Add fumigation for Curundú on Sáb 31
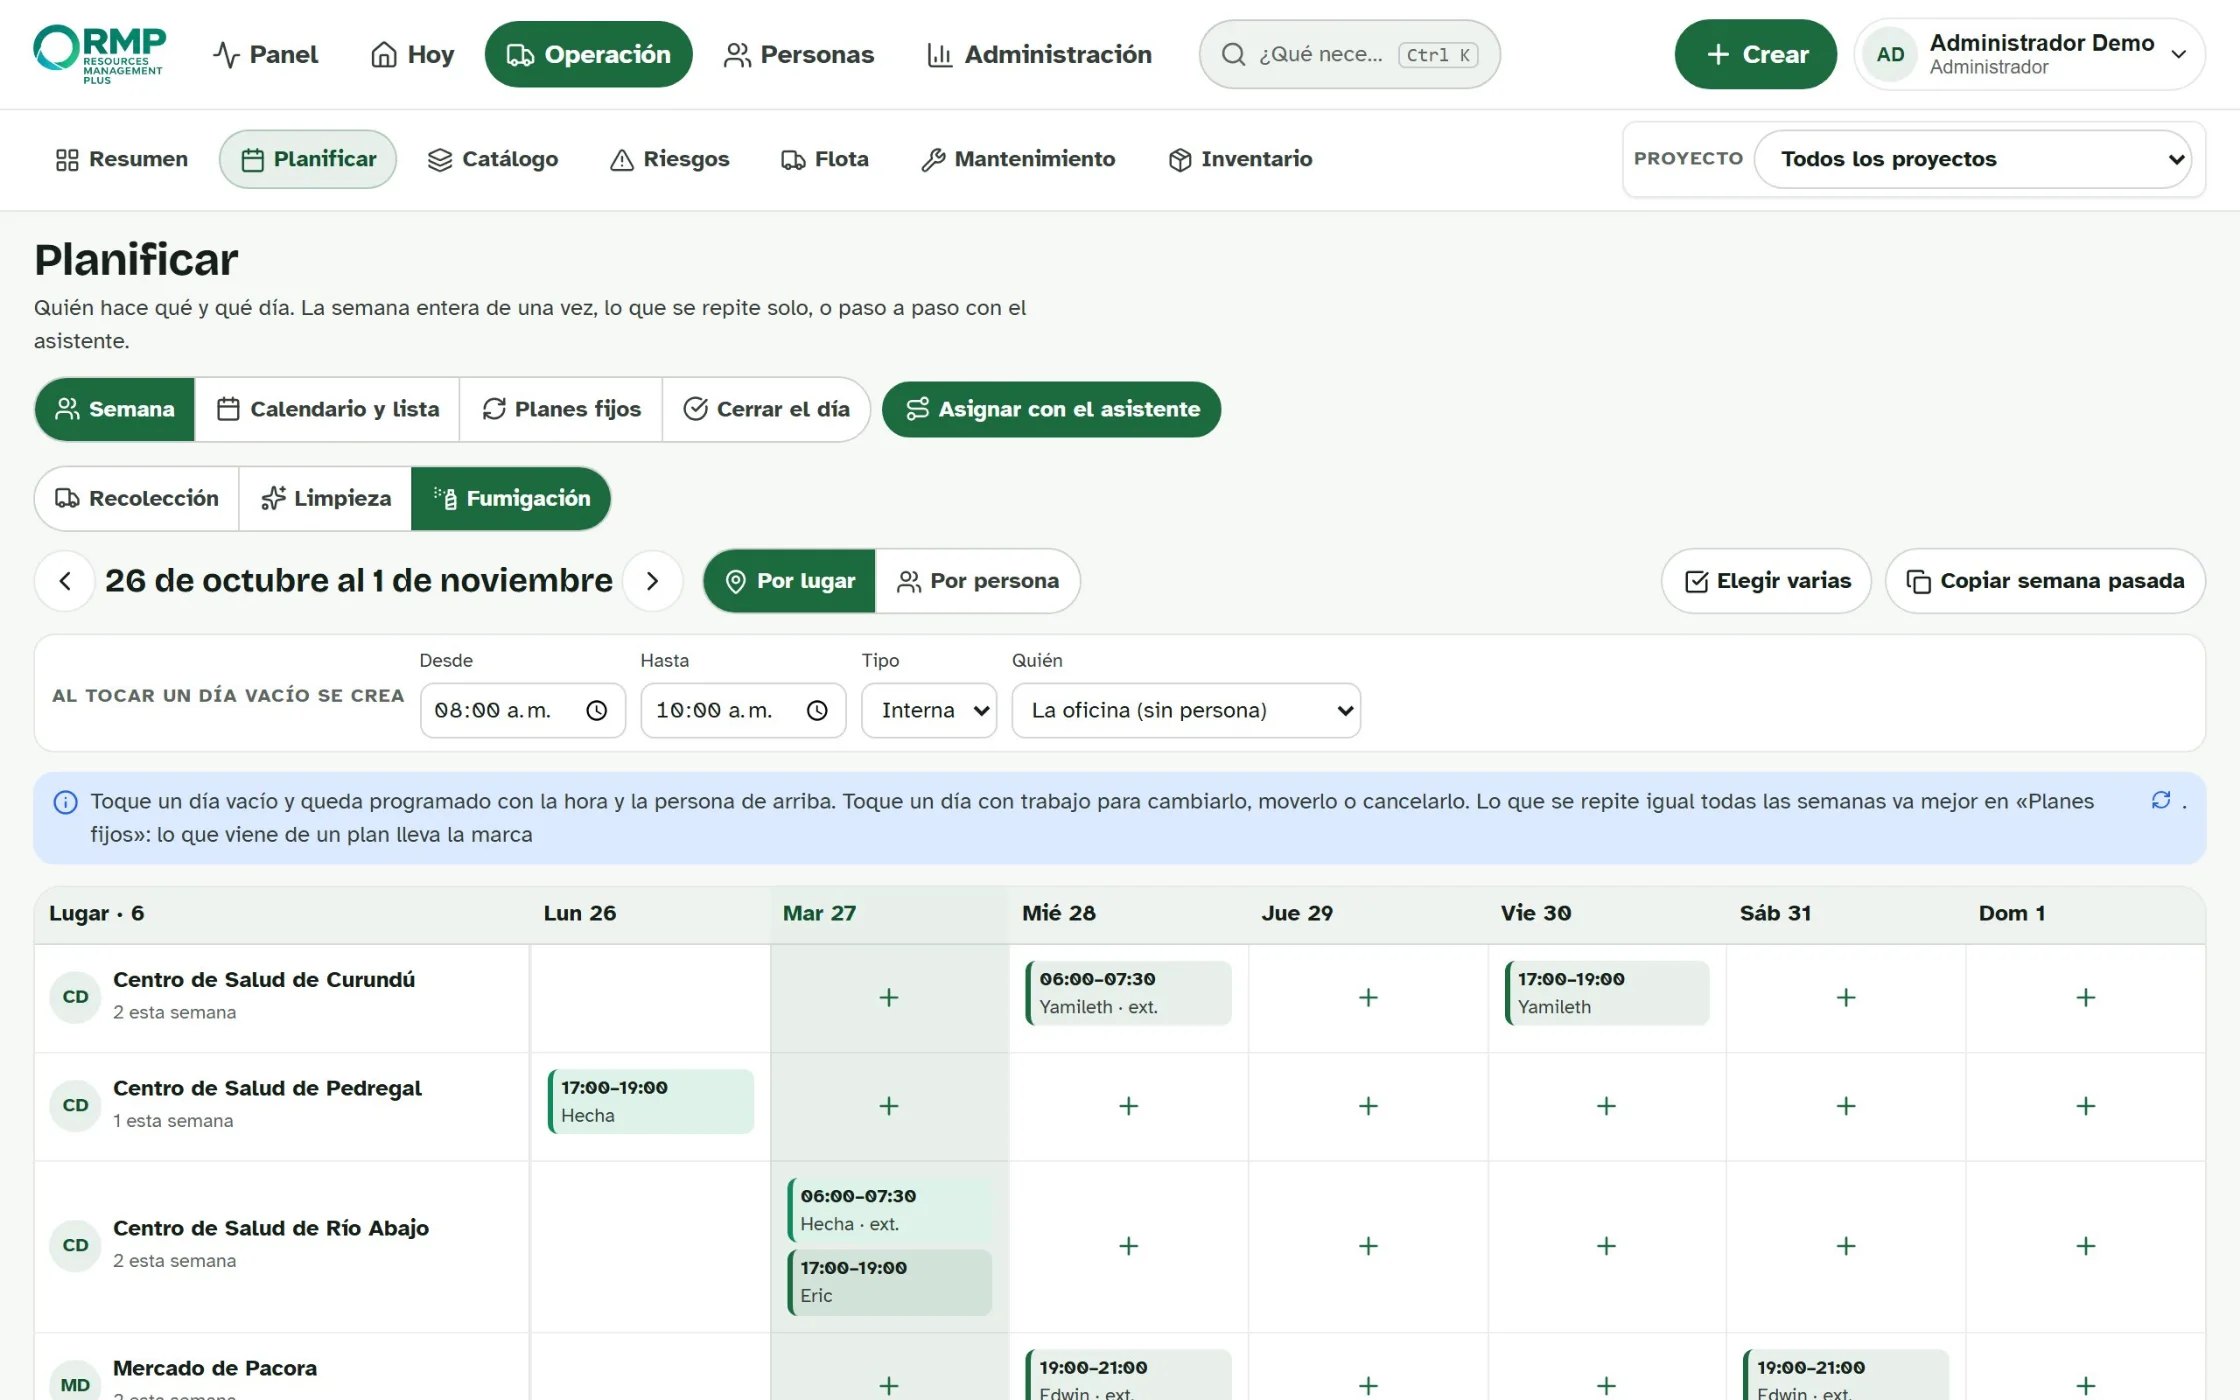 click(x=1846, y=997)
